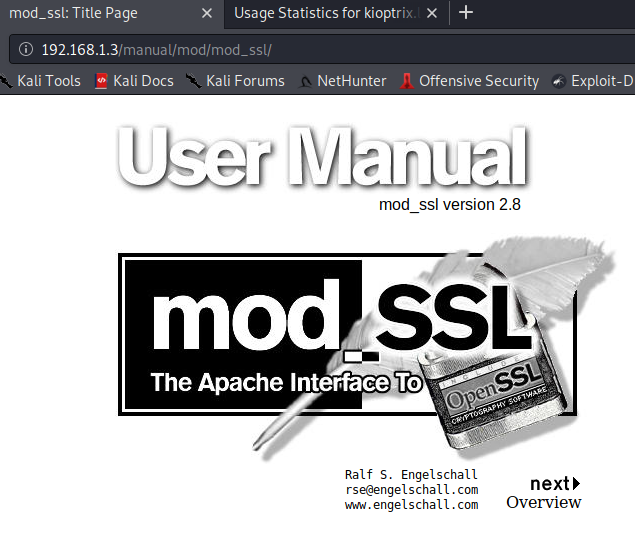Click the Exploit-DB bookmark icon

click(x=559, y=81)
